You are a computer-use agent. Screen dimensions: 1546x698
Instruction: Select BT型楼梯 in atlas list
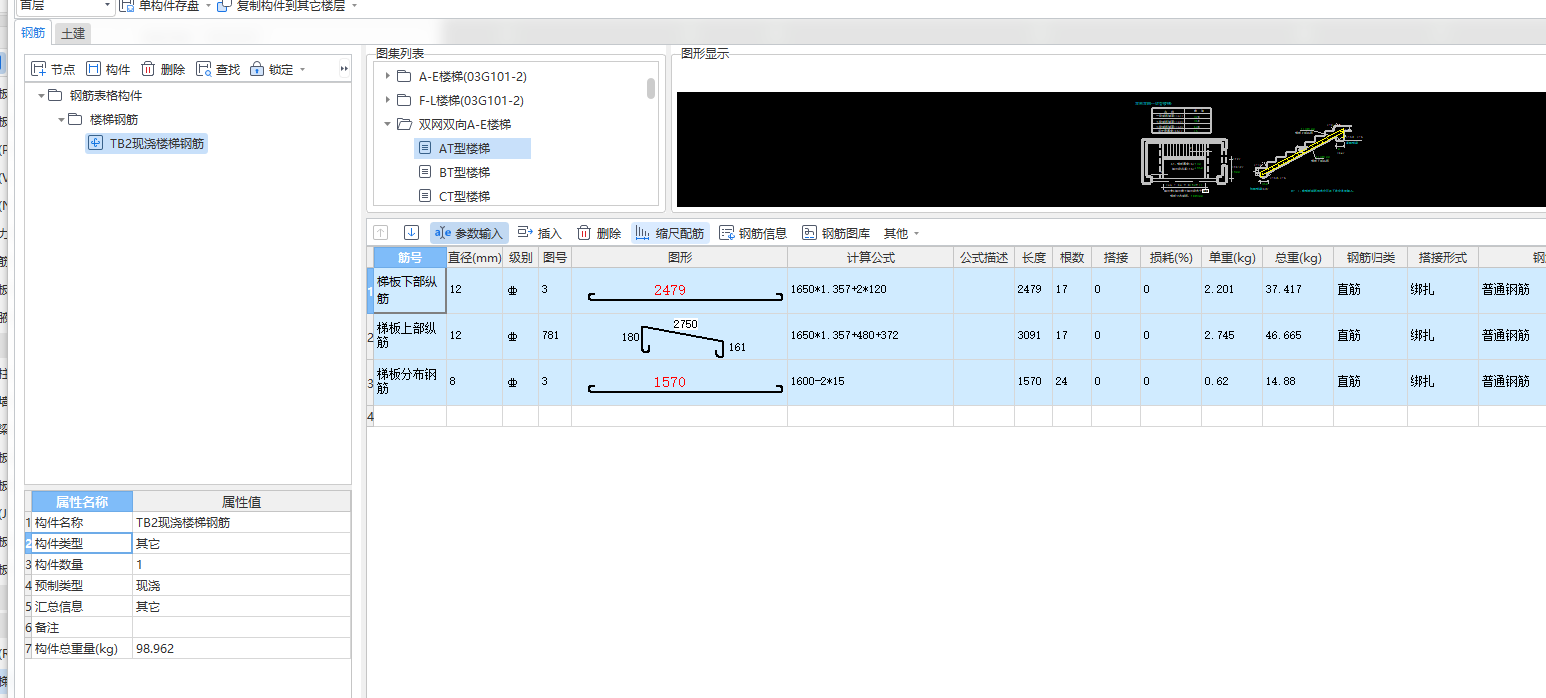464,172
